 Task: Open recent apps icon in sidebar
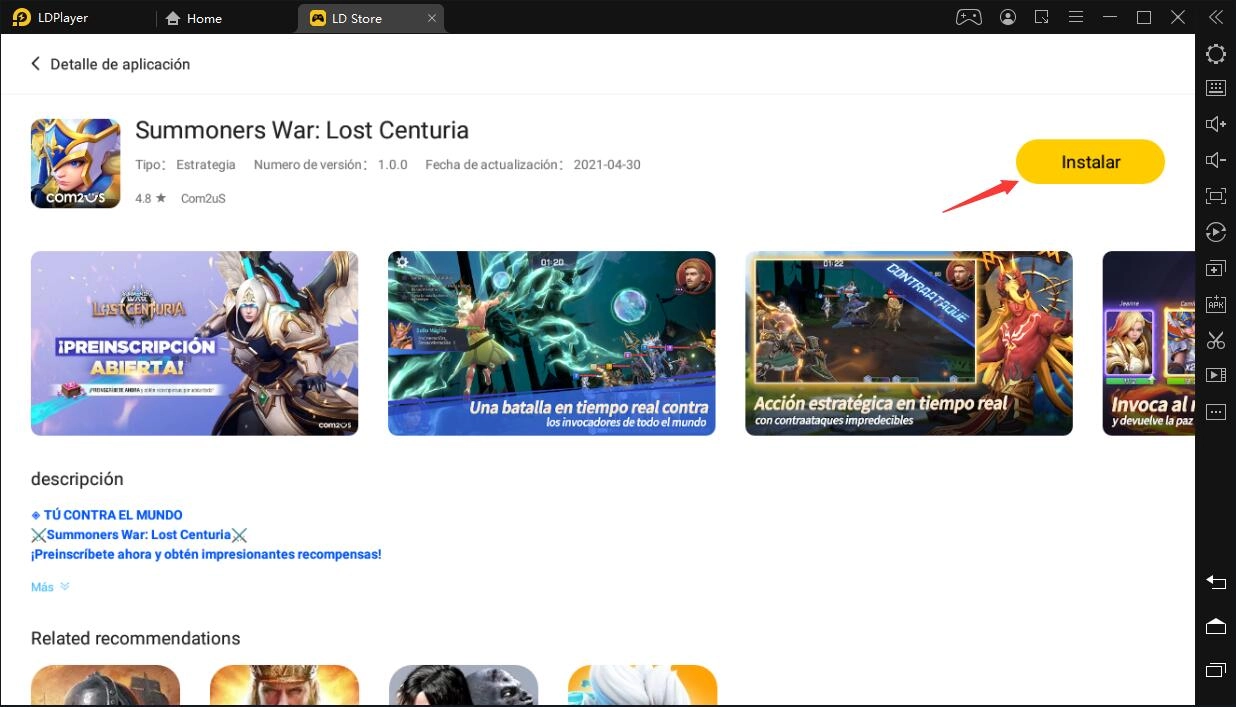point(1216,669)
